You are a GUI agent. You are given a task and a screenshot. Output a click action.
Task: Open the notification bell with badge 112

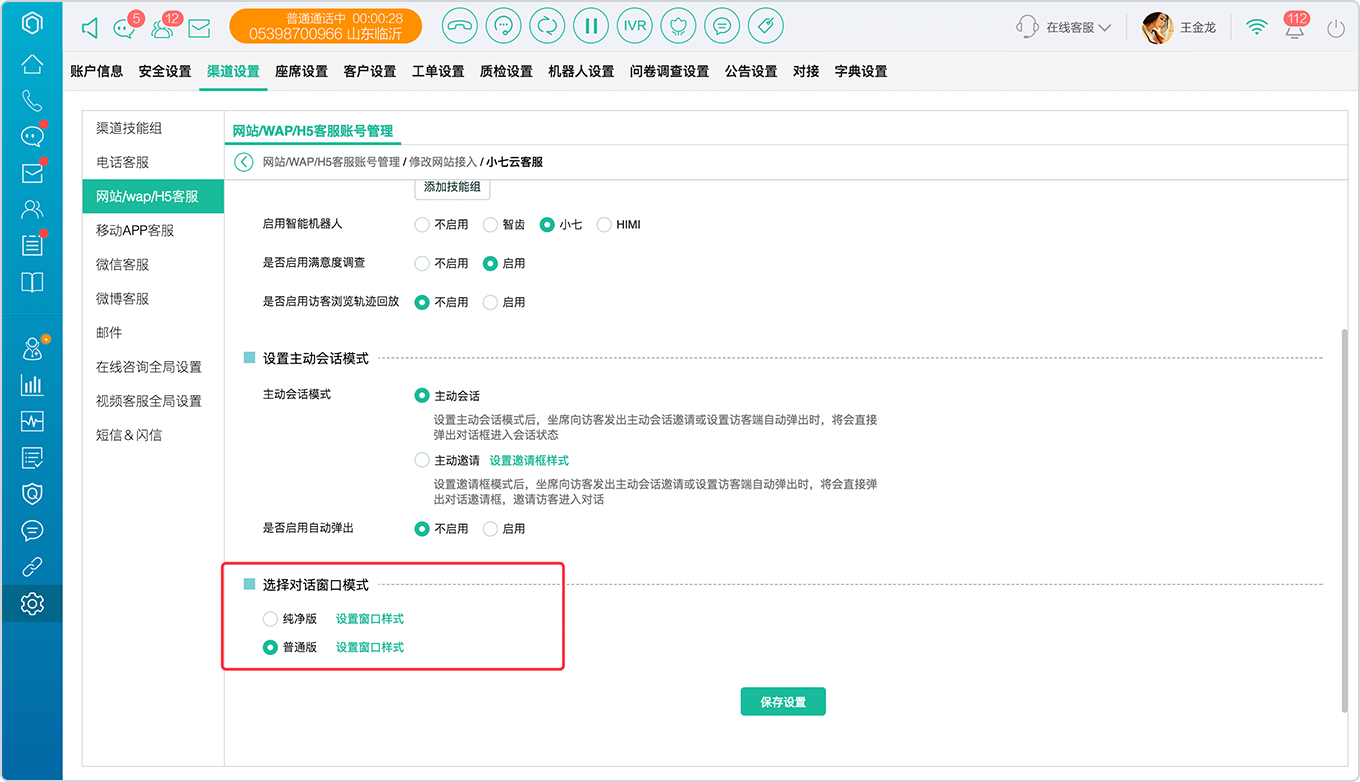click(1295, 27)
